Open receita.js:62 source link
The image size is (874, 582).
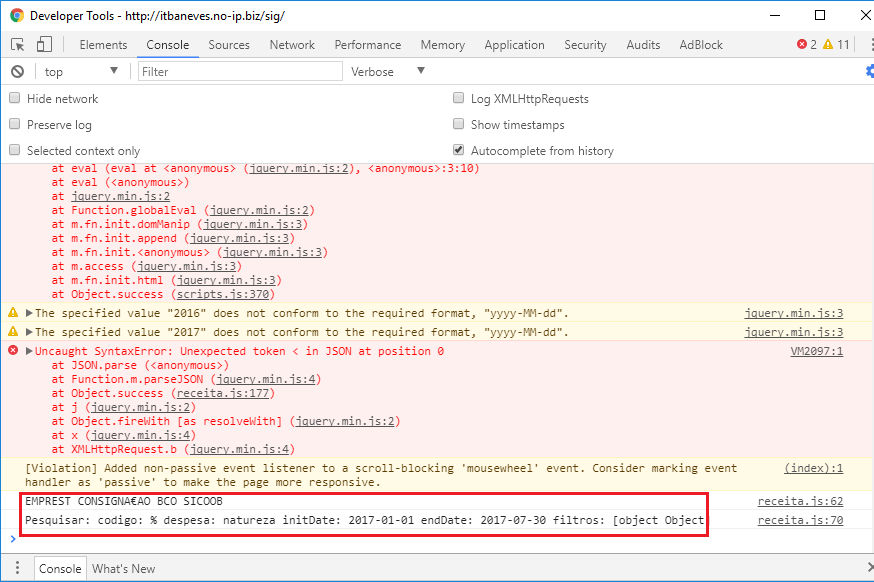pos(800,501)
